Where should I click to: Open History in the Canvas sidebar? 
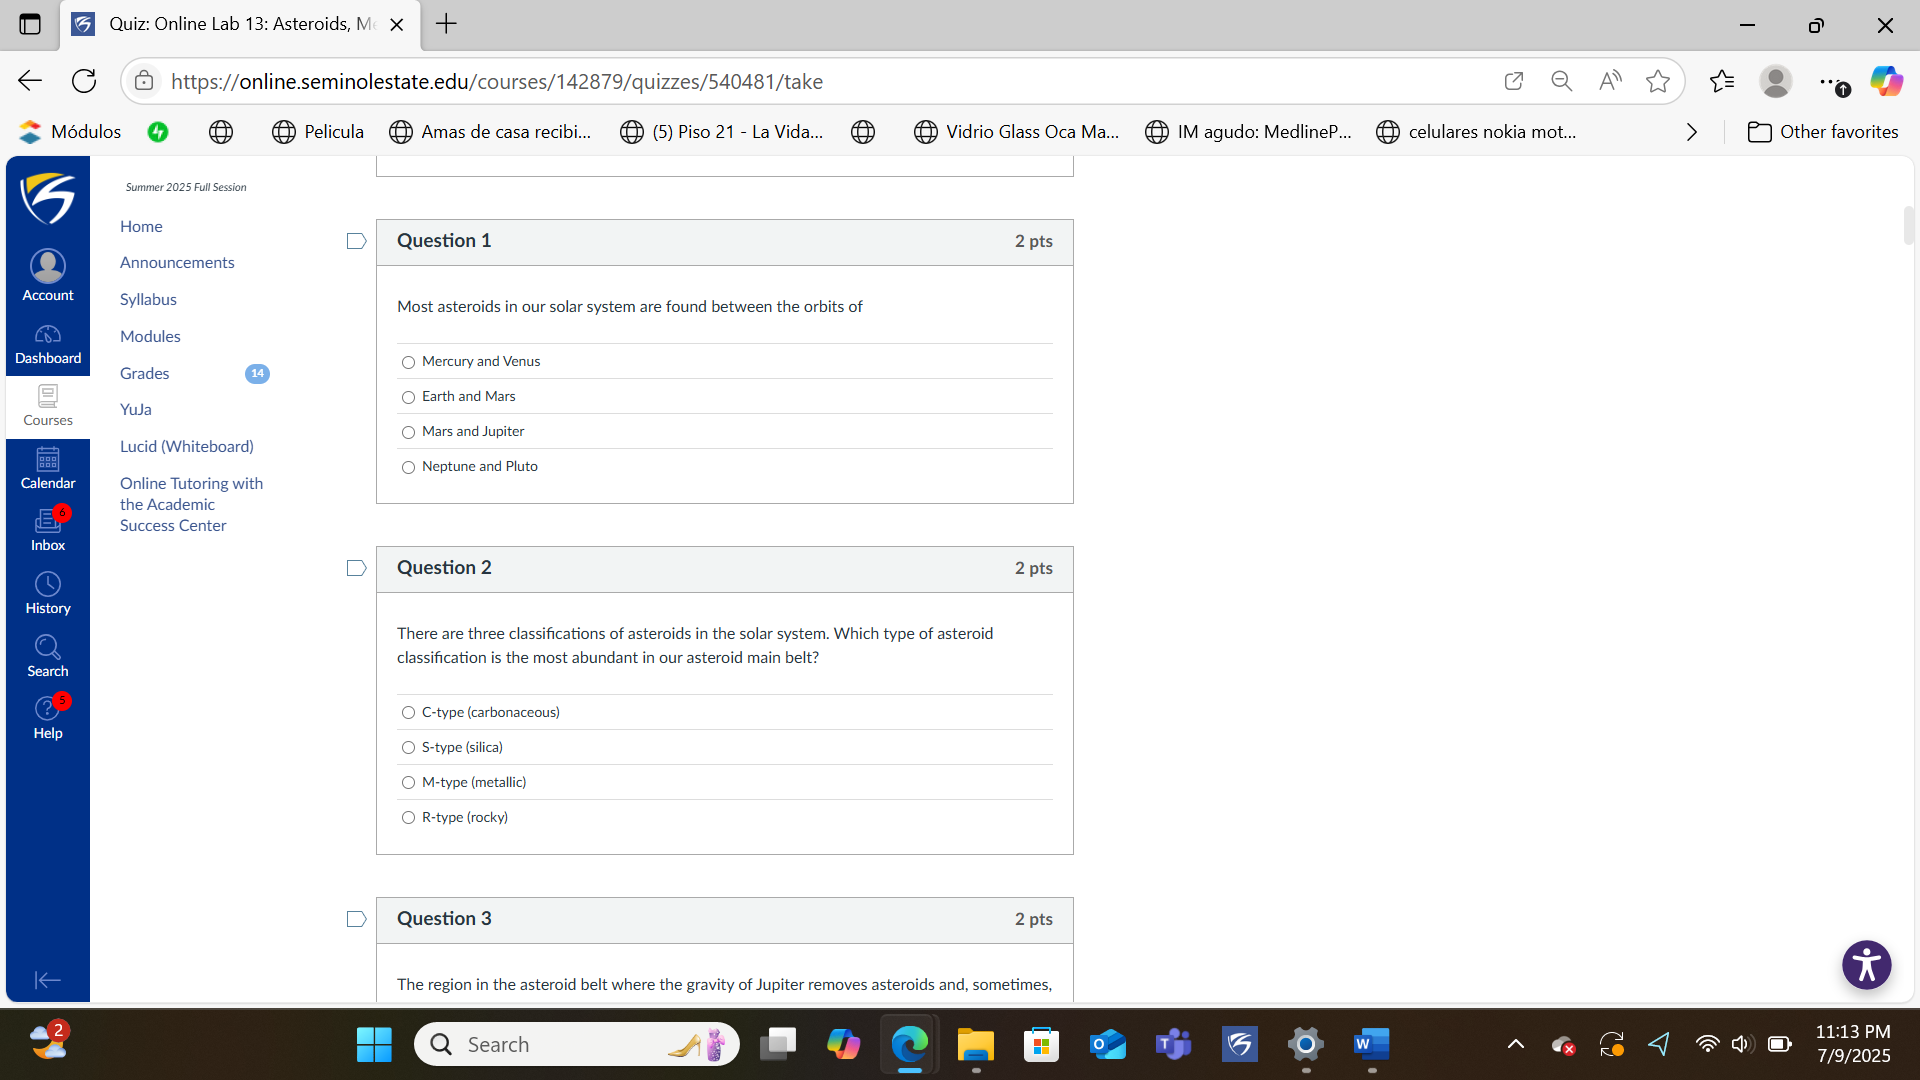coord(47,593)
